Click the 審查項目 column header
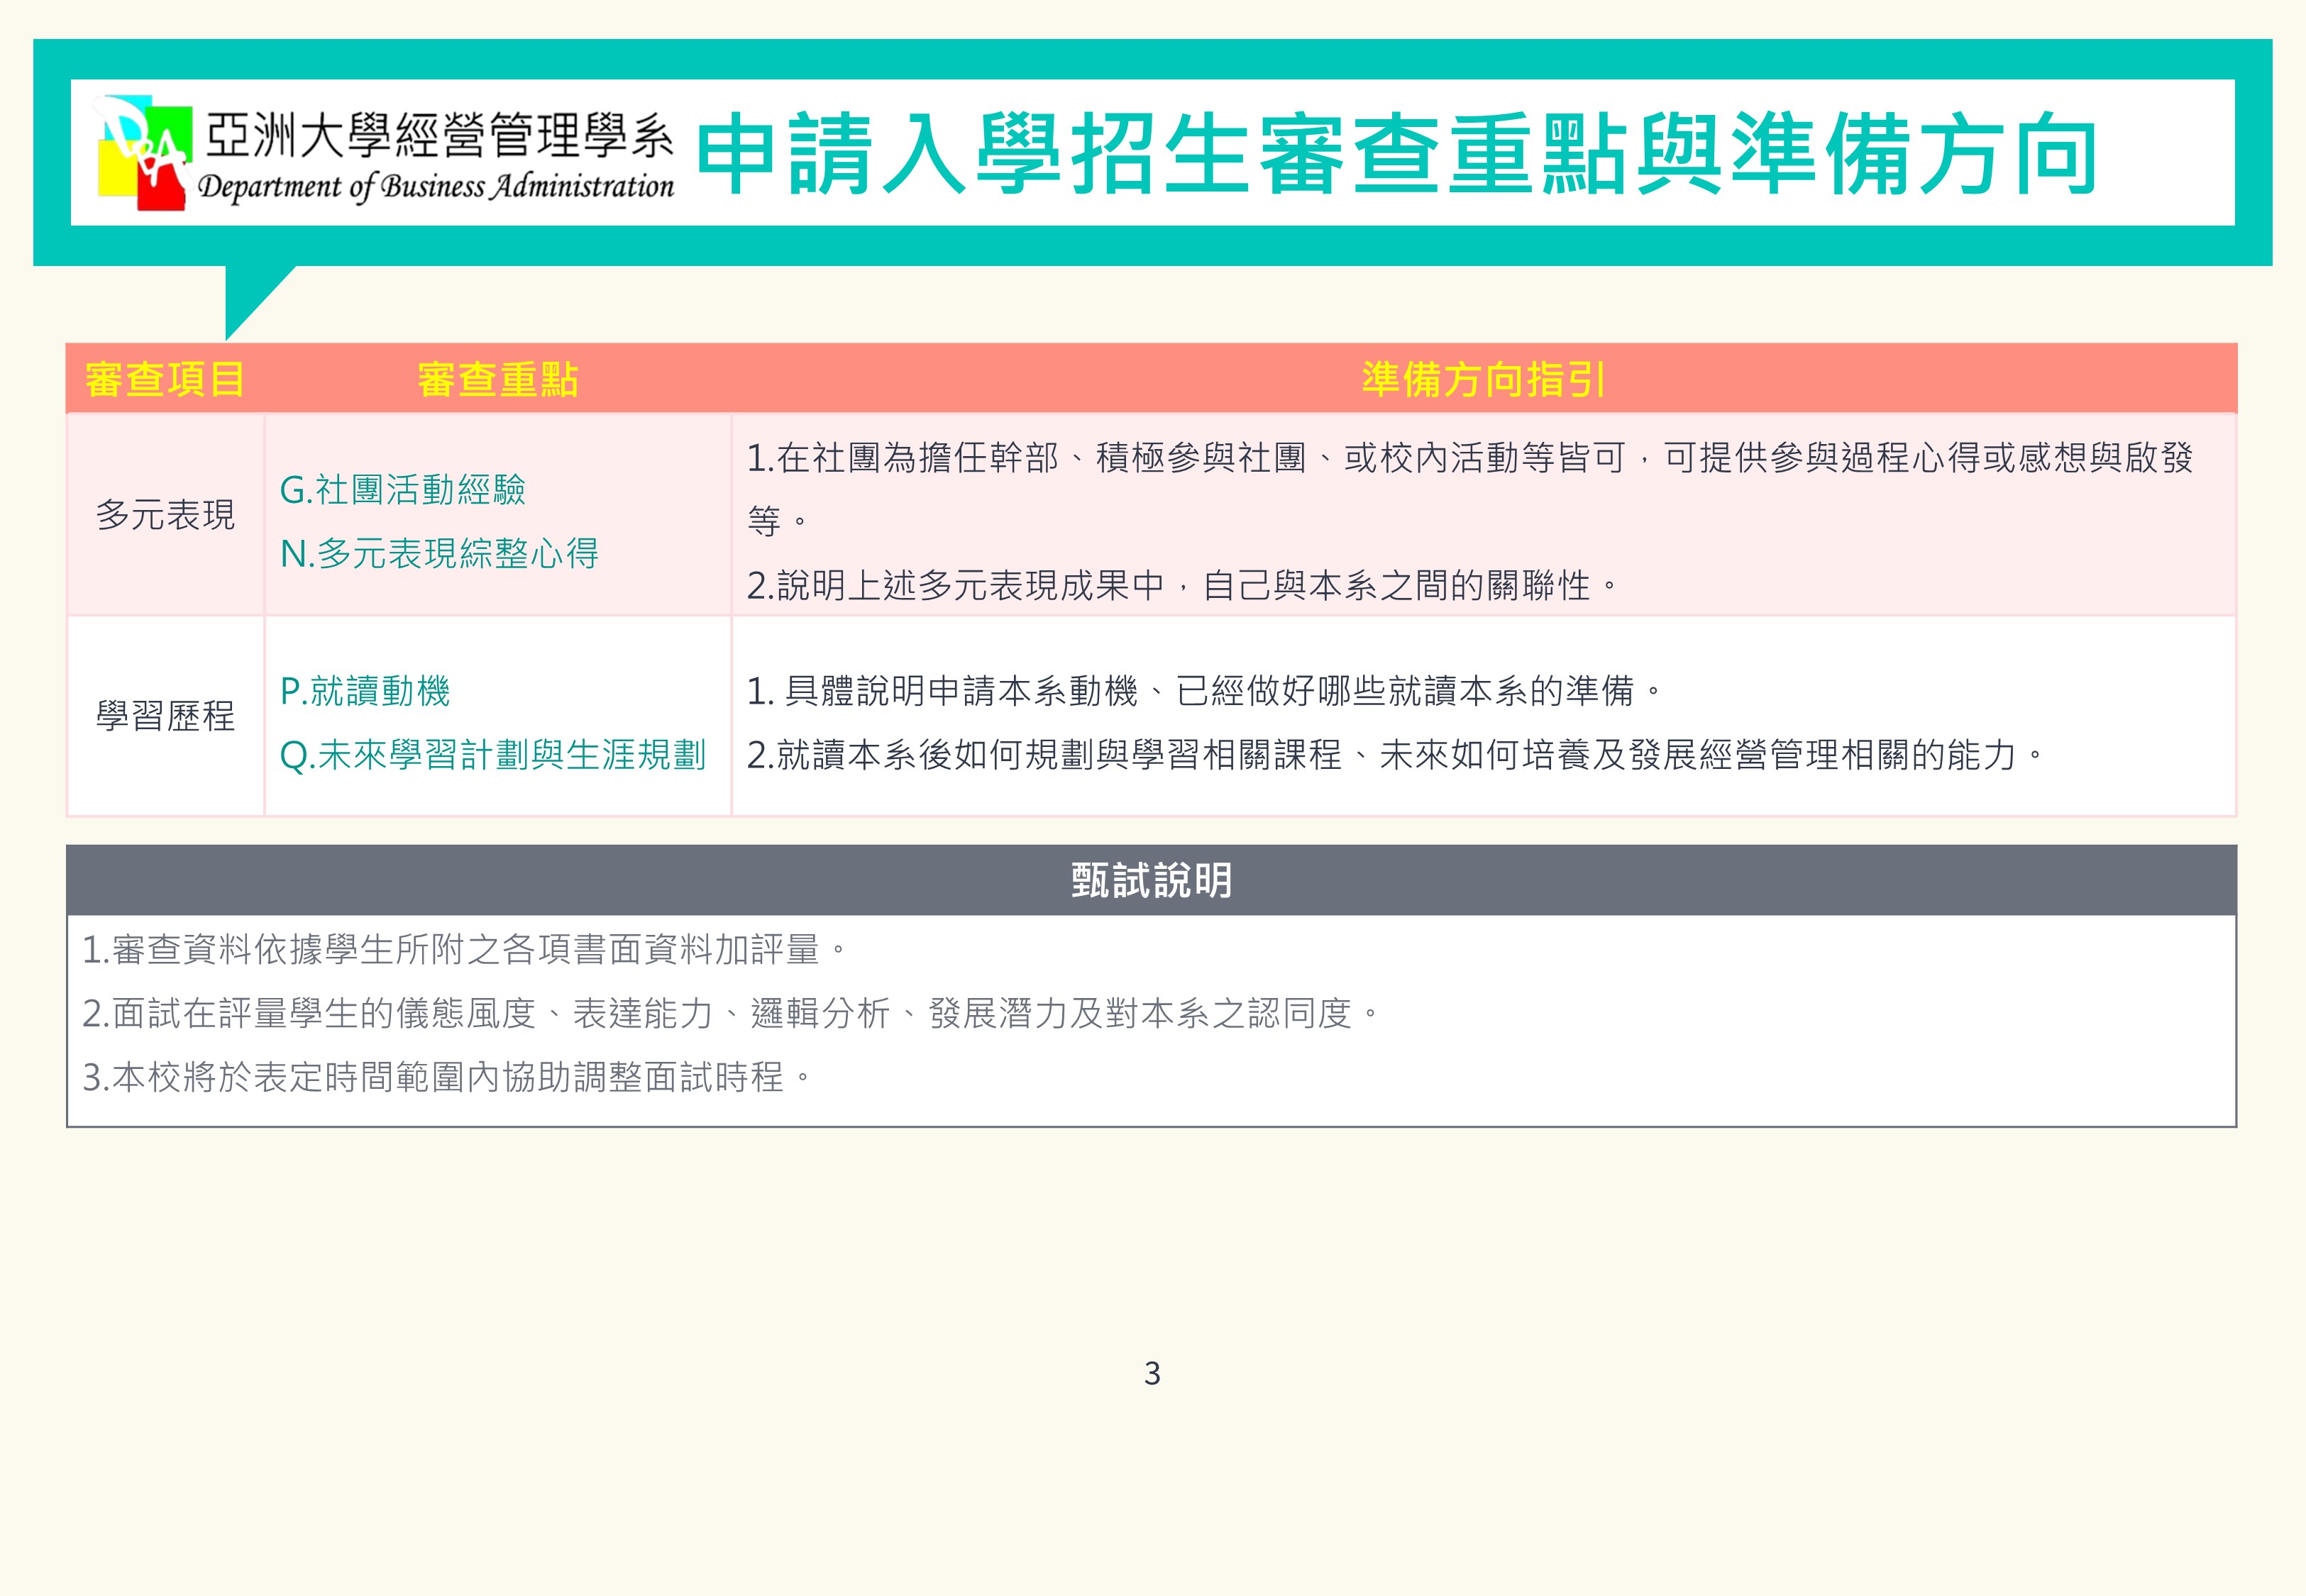This screenshot has height=1596, width=2306. [165, 380]
